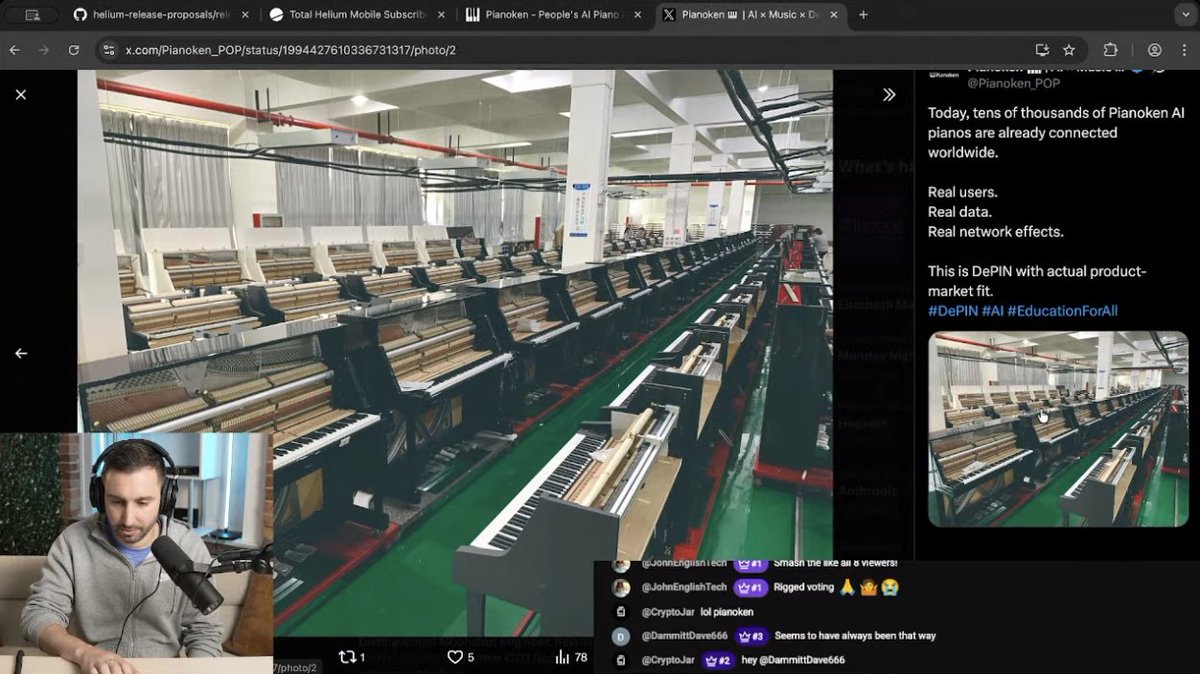Click the streamer webcam overlay

pos(136,553)
